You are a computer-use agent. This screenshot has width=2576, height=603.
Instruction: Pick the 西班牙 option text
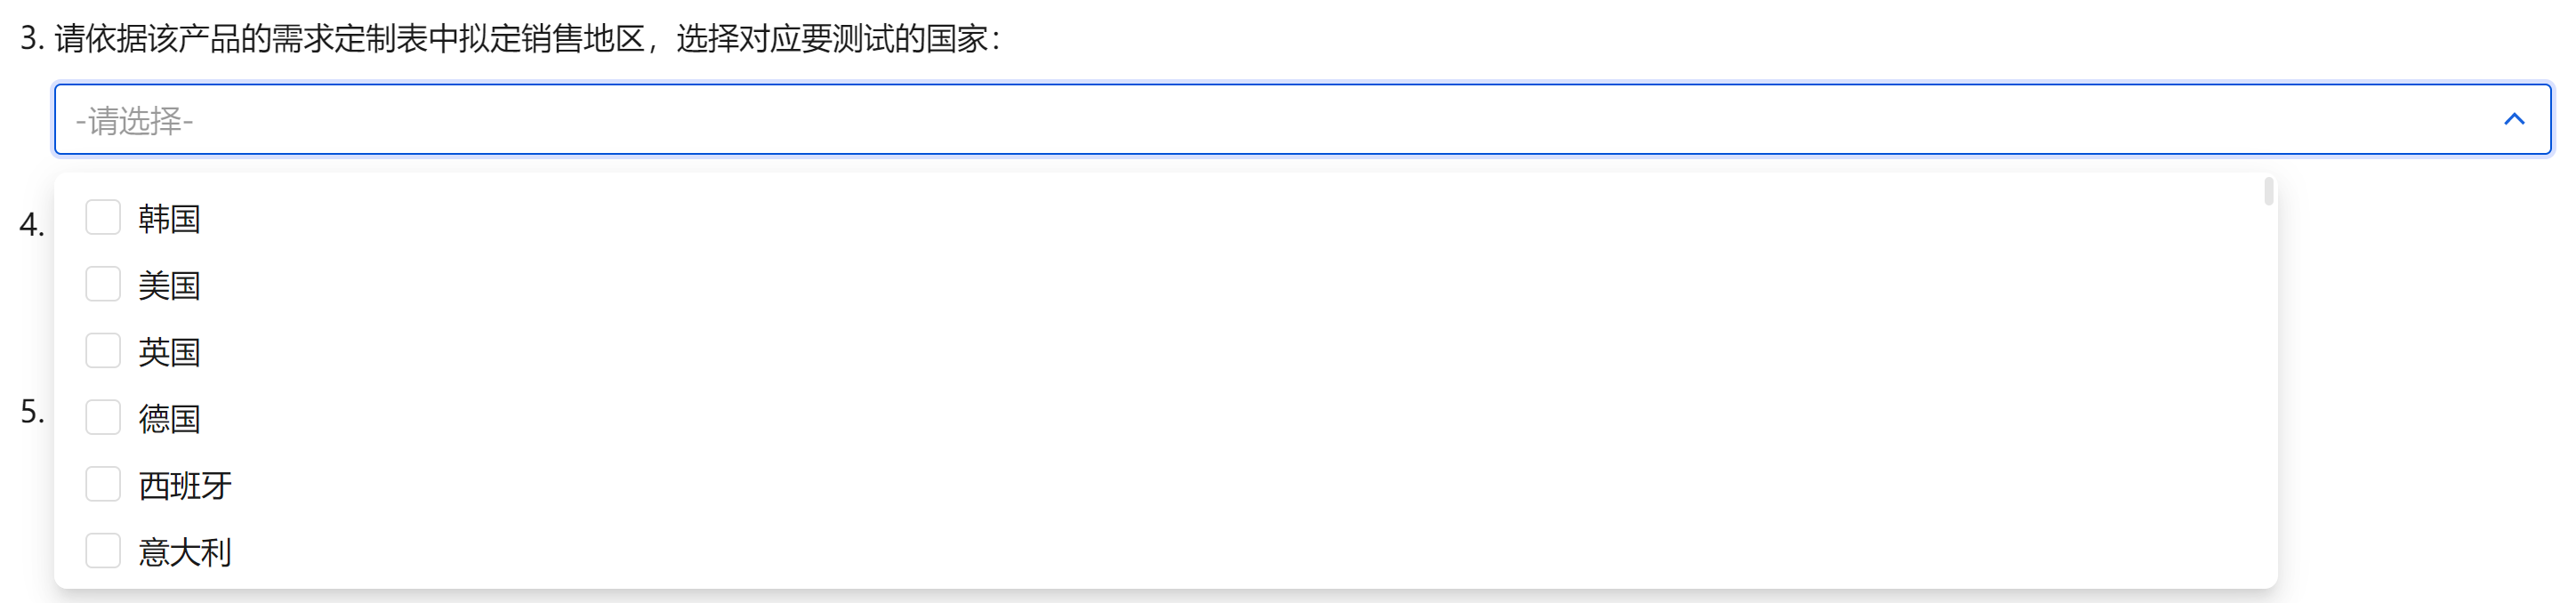click(x=185, y=486)
